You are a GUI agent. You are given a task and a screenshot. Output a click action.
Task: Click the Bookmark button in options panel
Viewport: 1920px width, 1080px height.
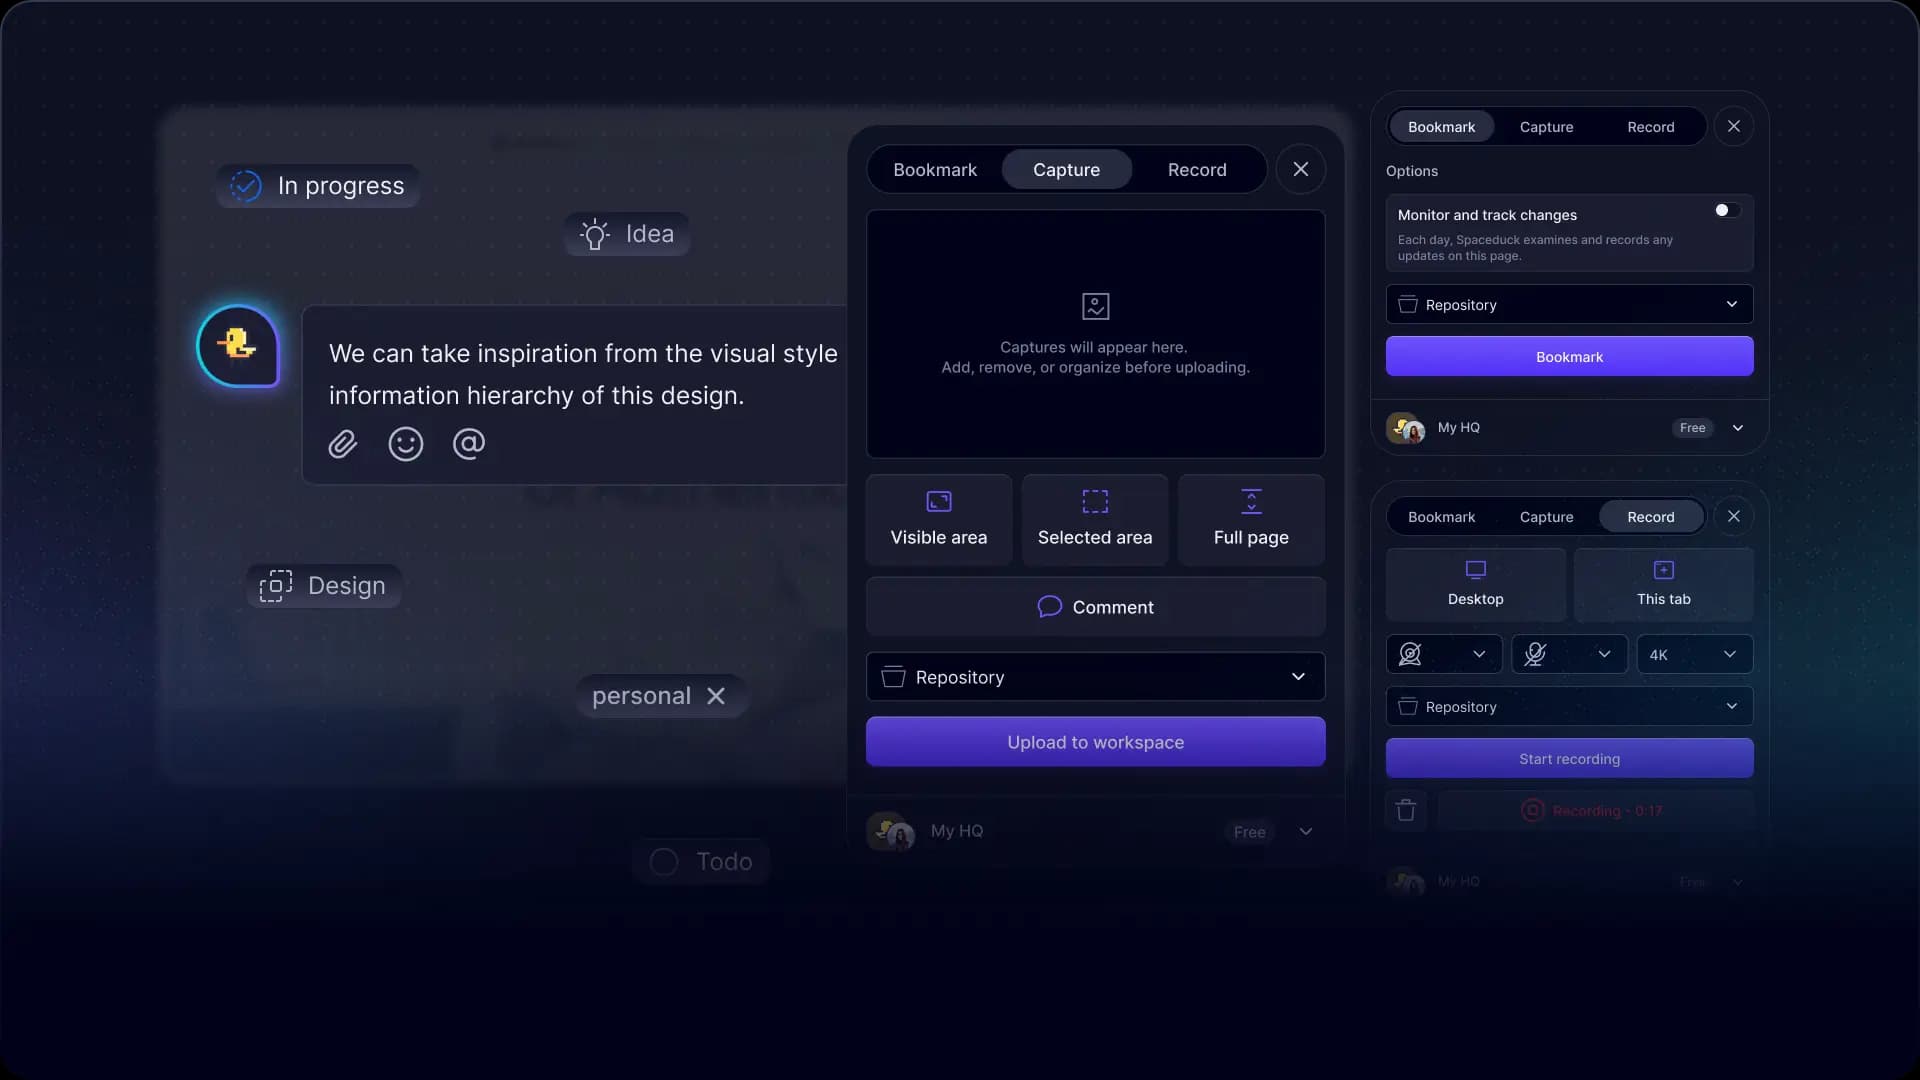tap(1569, 356)
